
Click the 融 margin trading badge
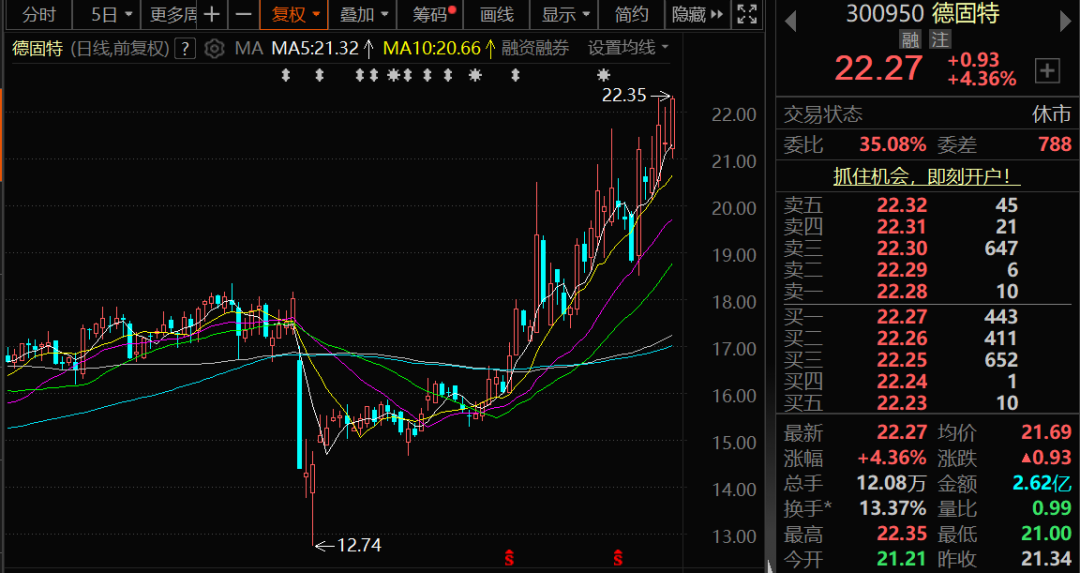click(x=910, y=40)
